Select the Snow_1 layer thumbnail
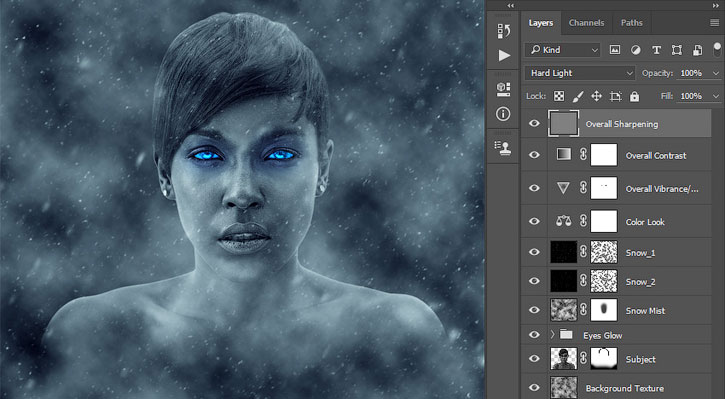Screen dimensions: 725x399 [x=564, y=252]
